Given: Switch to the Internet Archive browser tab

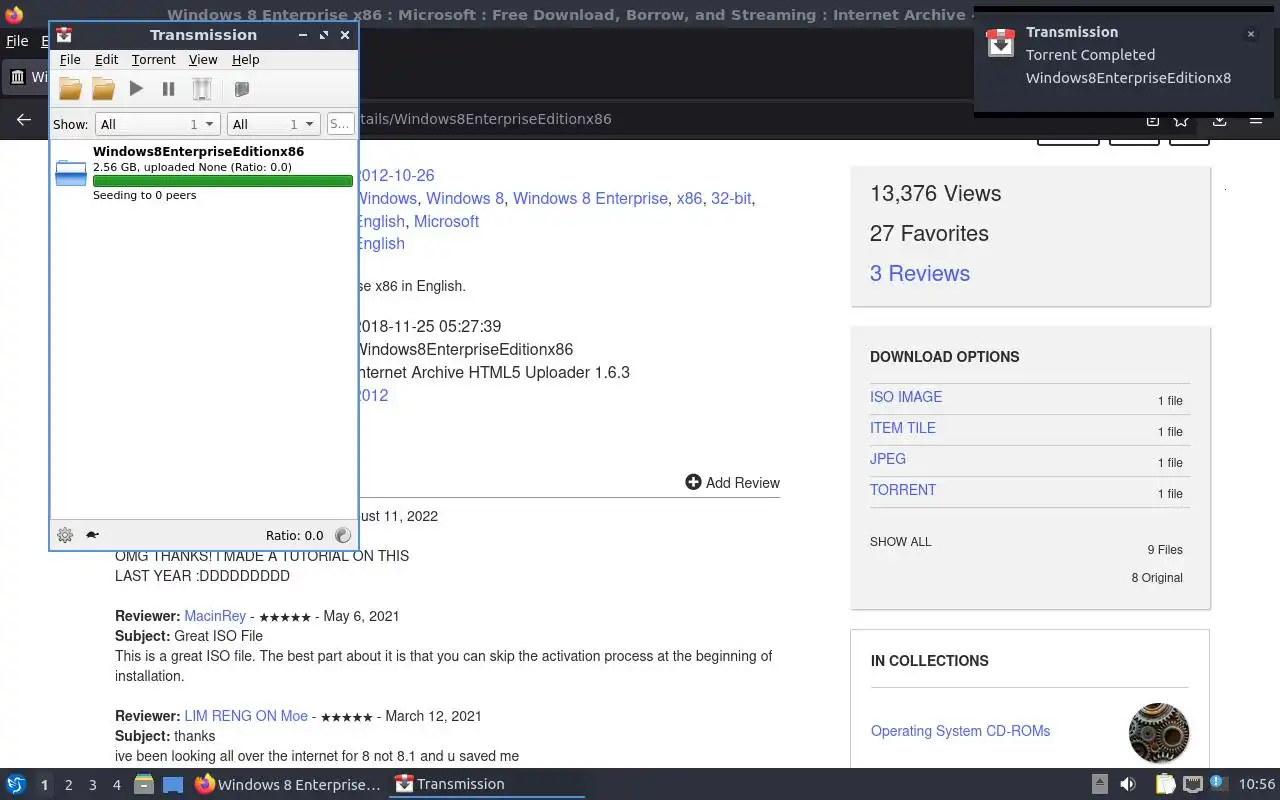Looking at the screenshot, I should pyautogui.click(x=27, y=77).
